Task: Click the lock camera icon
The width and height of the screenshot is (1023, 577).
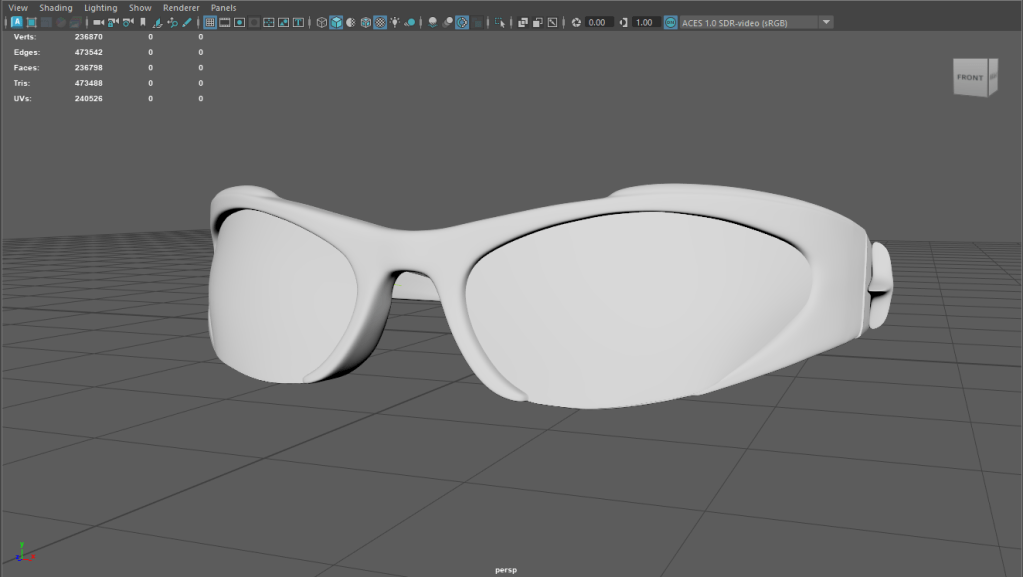Action: point(114,22)
